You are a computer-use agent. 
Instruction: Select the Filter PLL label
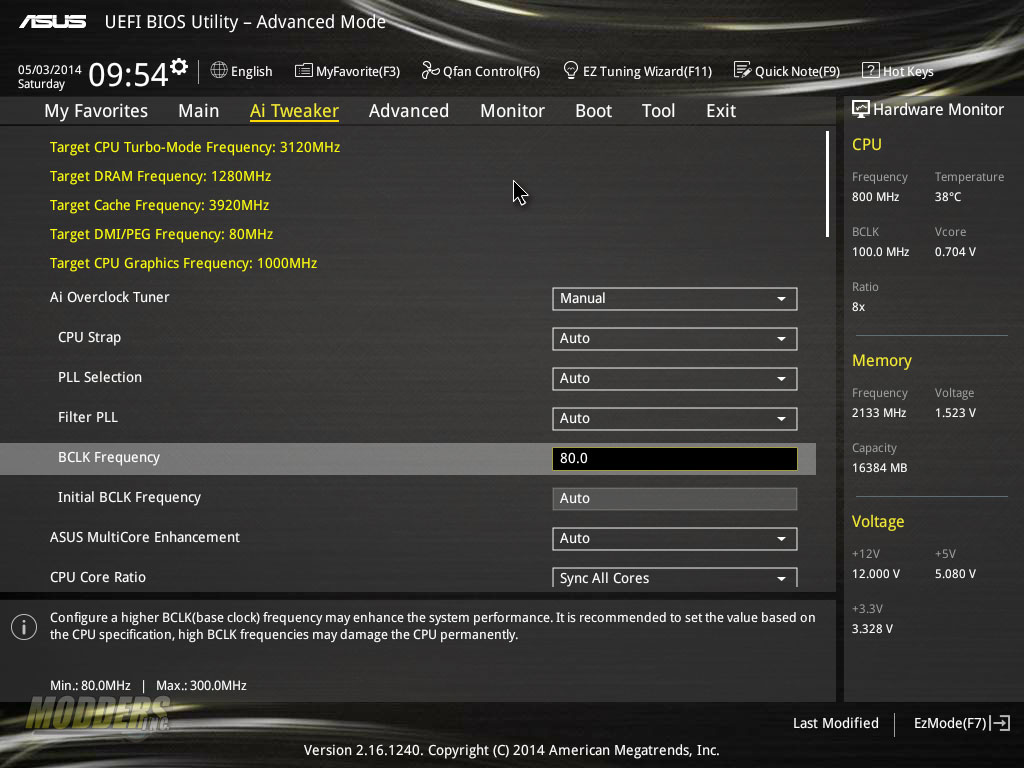click(88, 417)
